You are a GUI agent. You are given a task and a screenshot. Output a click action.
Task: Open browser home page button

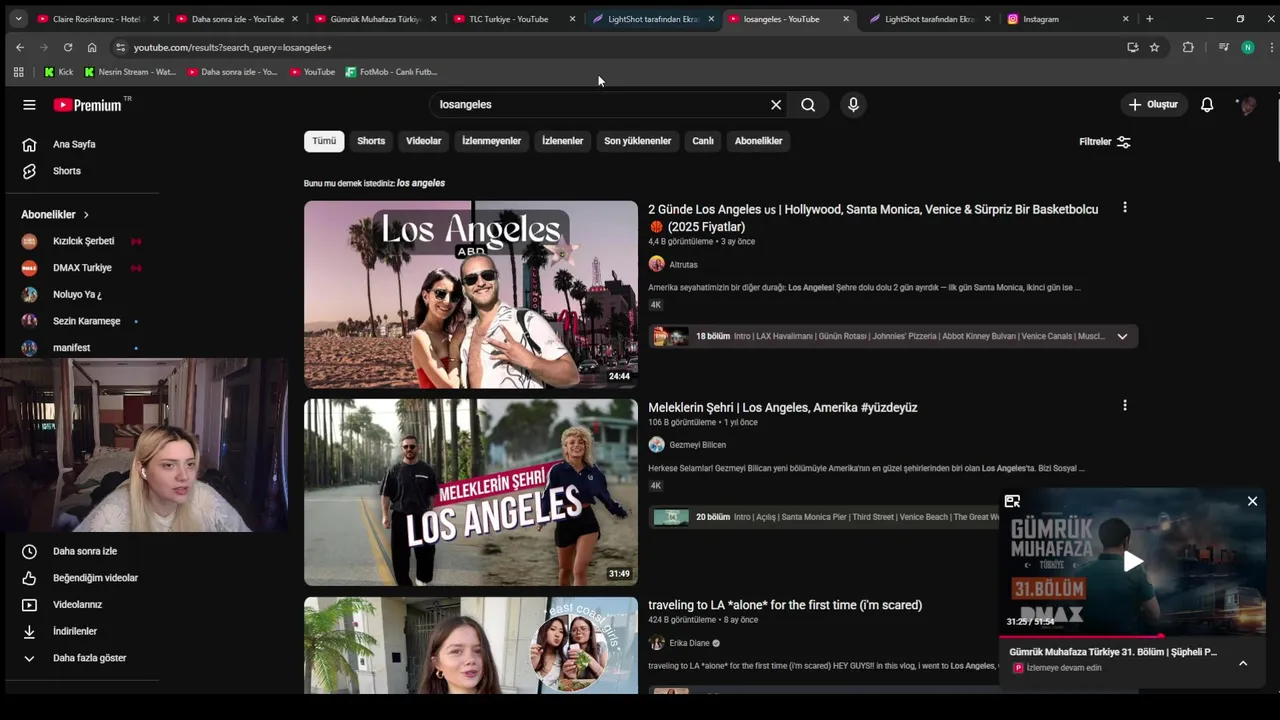[92, 47]
